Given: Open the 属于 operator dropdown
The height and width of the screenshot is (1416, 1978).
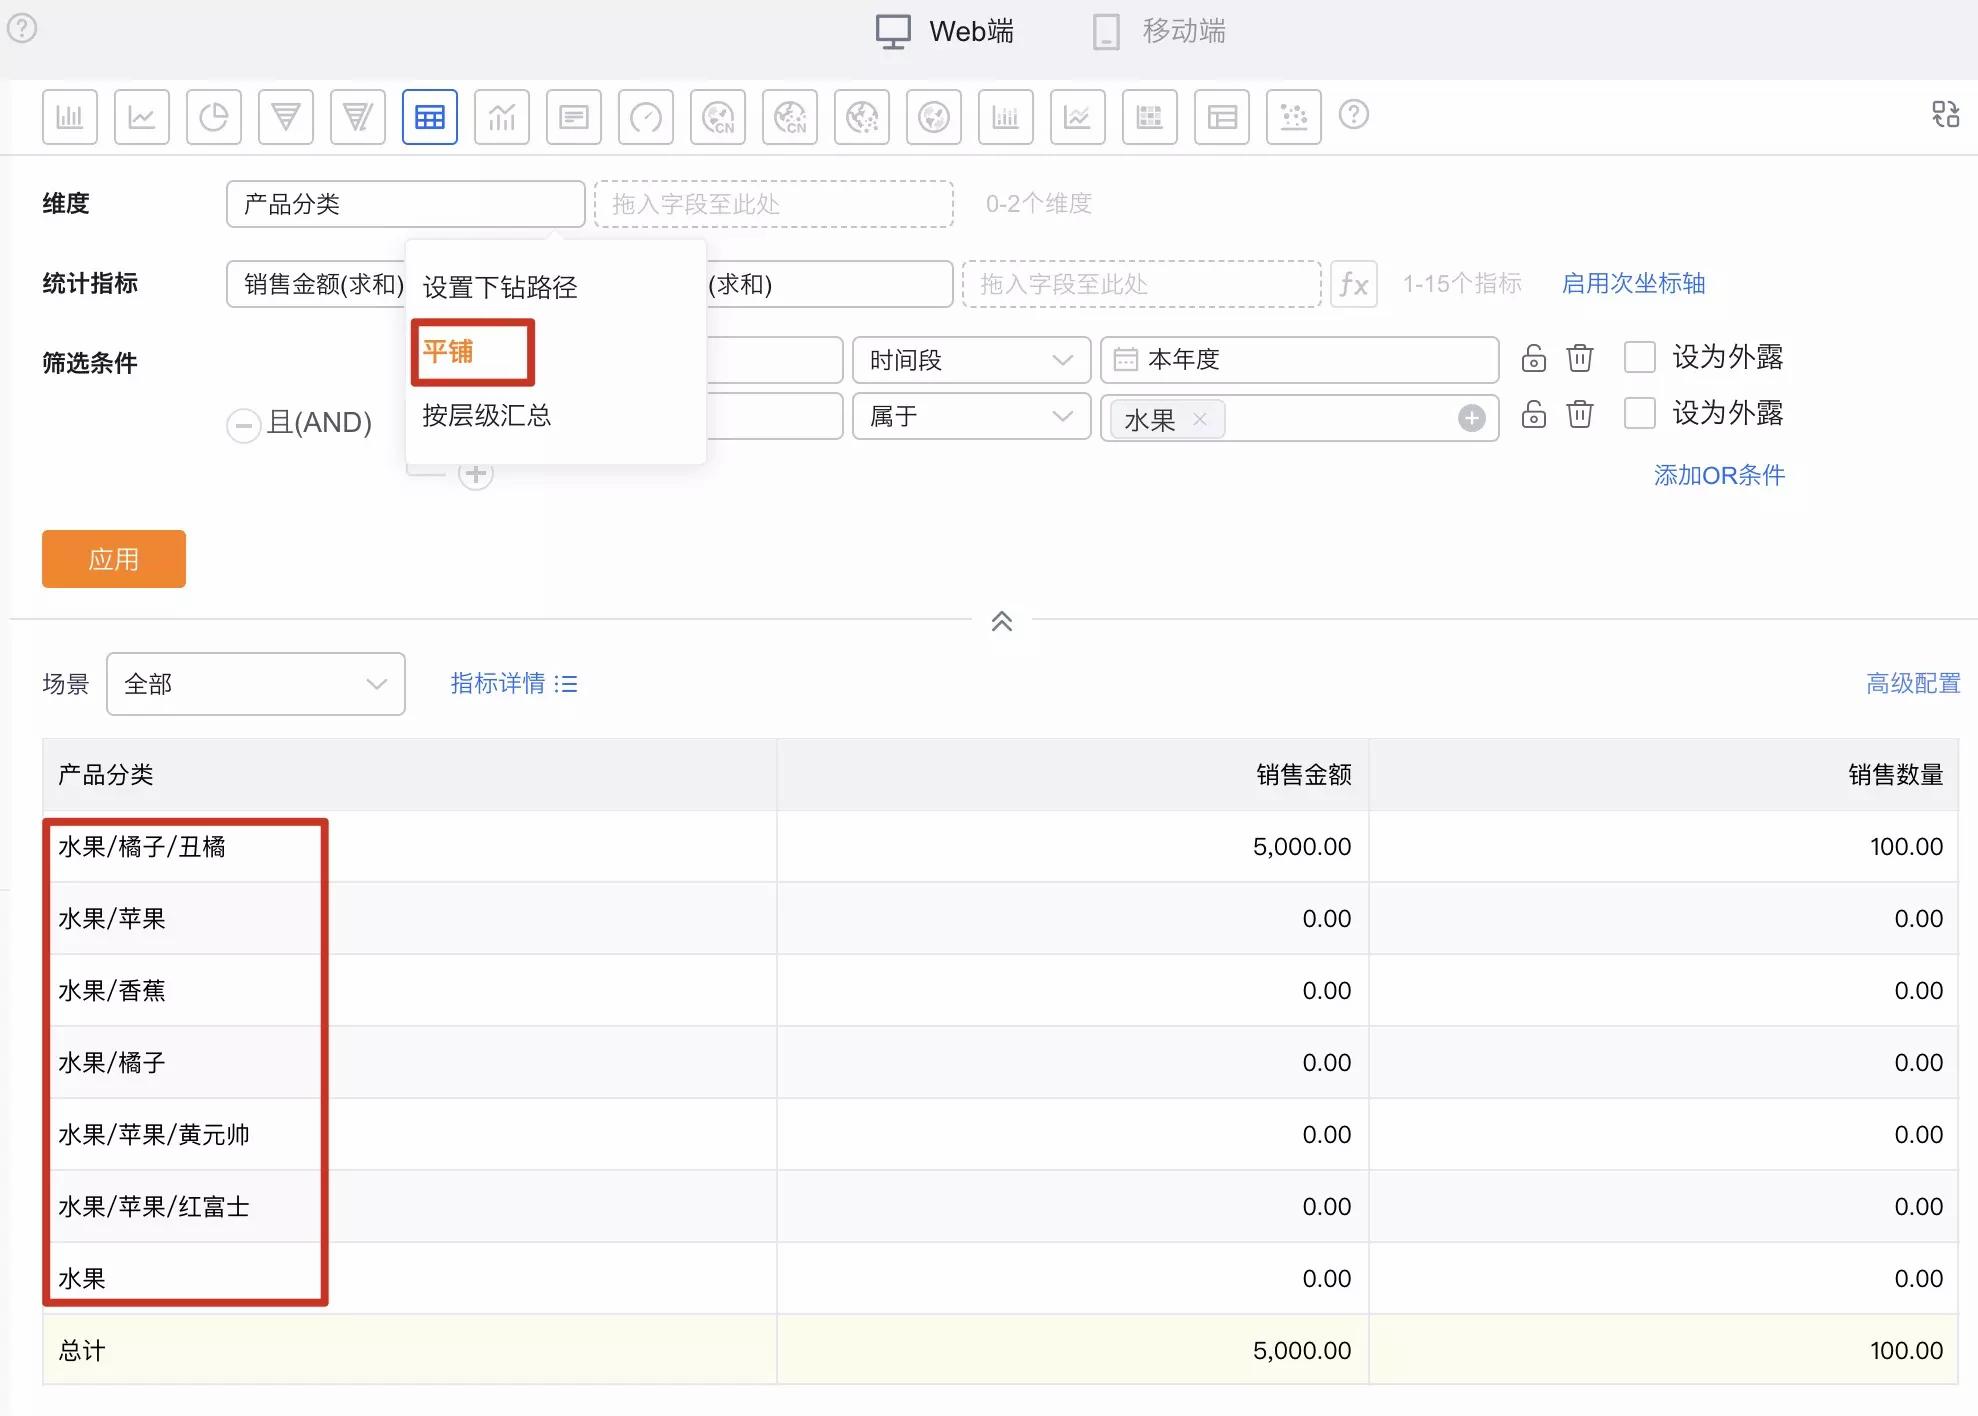Looking at the screenshot, I should point(971,416).
